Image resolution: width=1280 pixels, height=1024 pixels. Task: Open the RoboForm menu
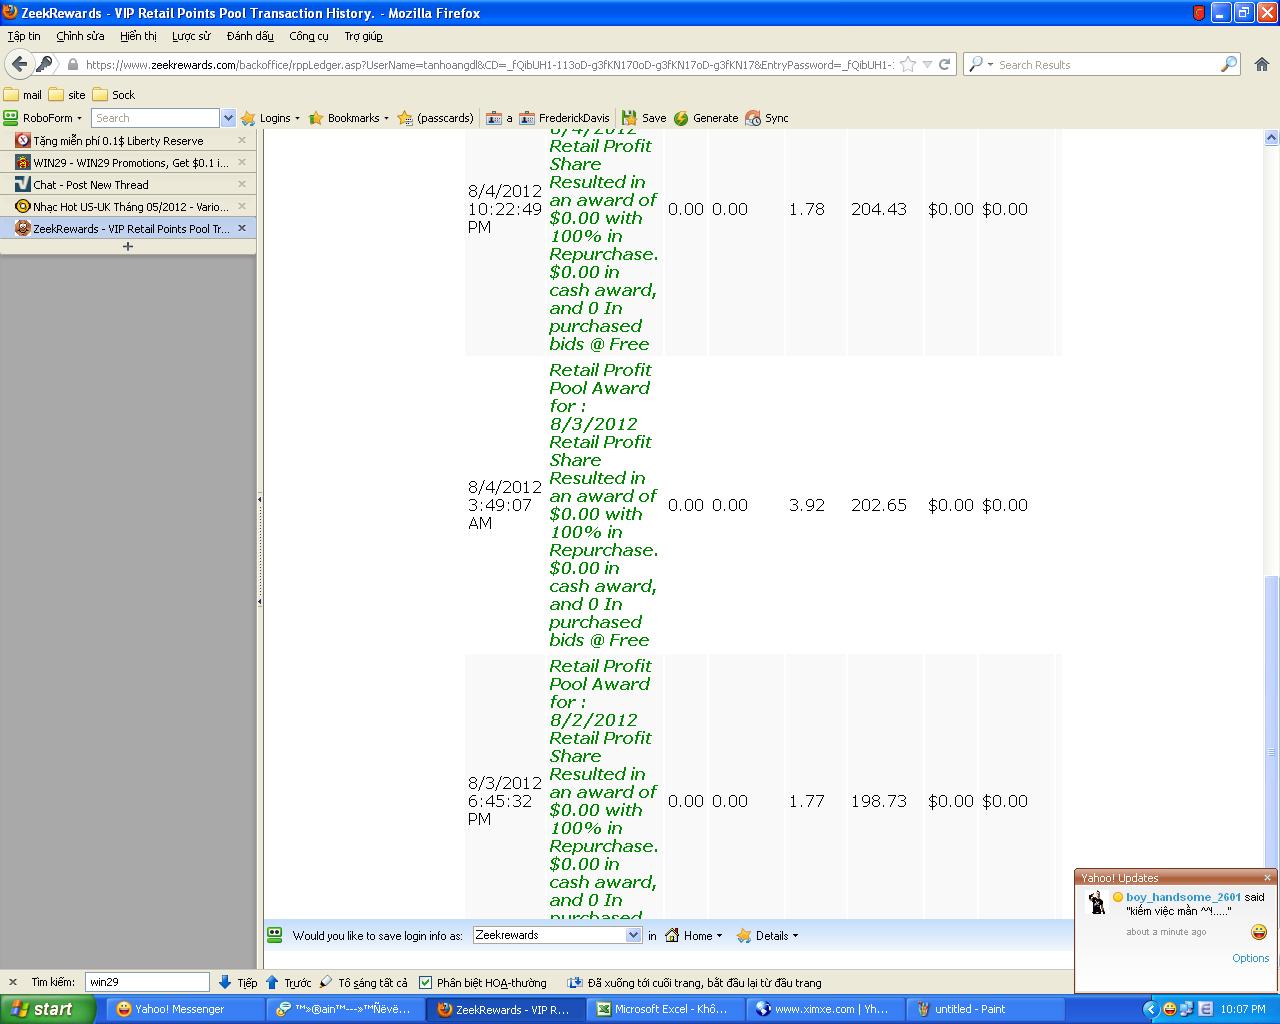[42, 118]
